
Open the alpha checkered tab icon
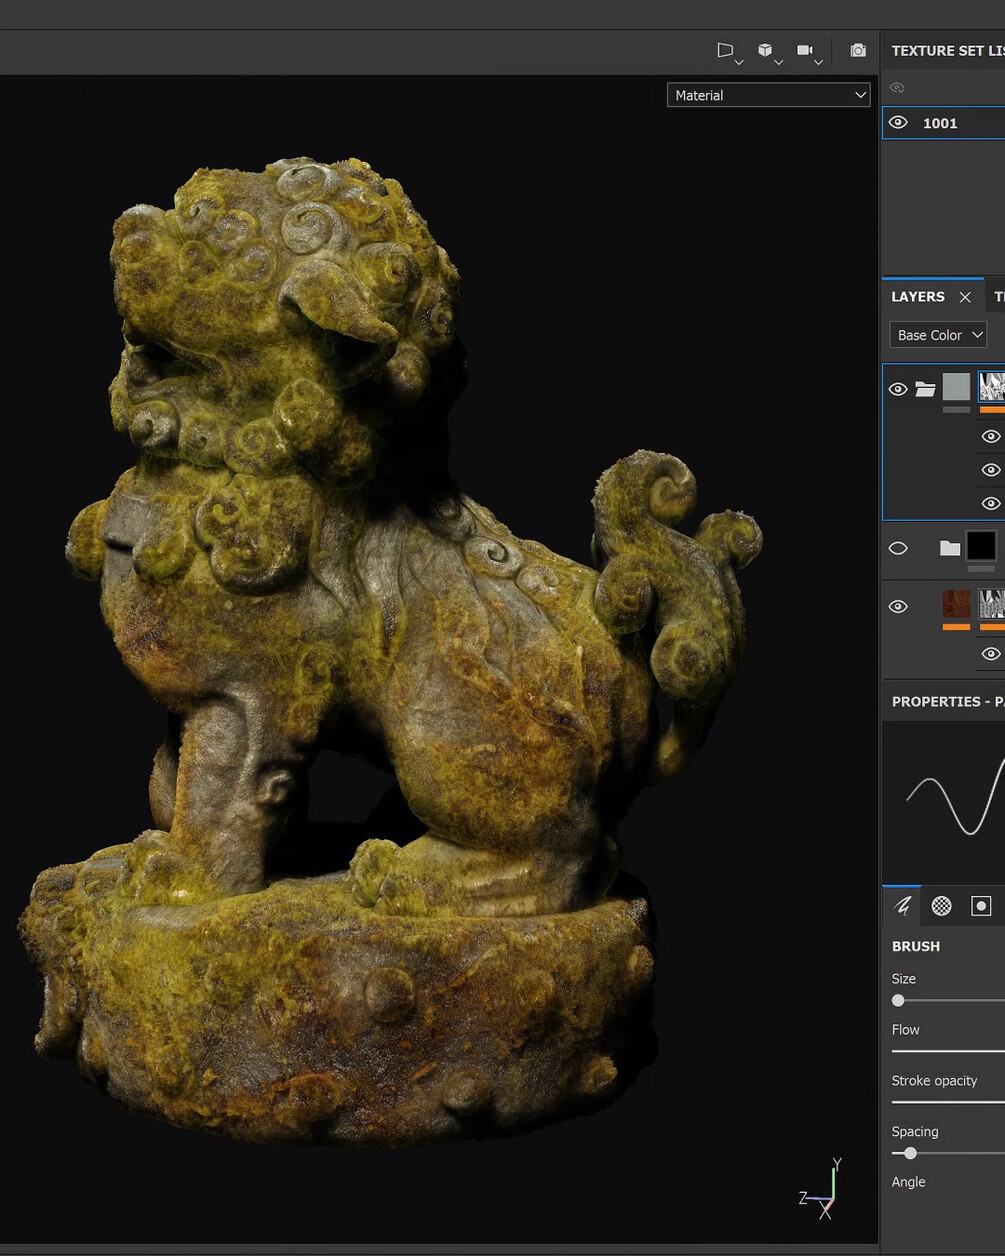pyautogui.click(x=941, y=906)
